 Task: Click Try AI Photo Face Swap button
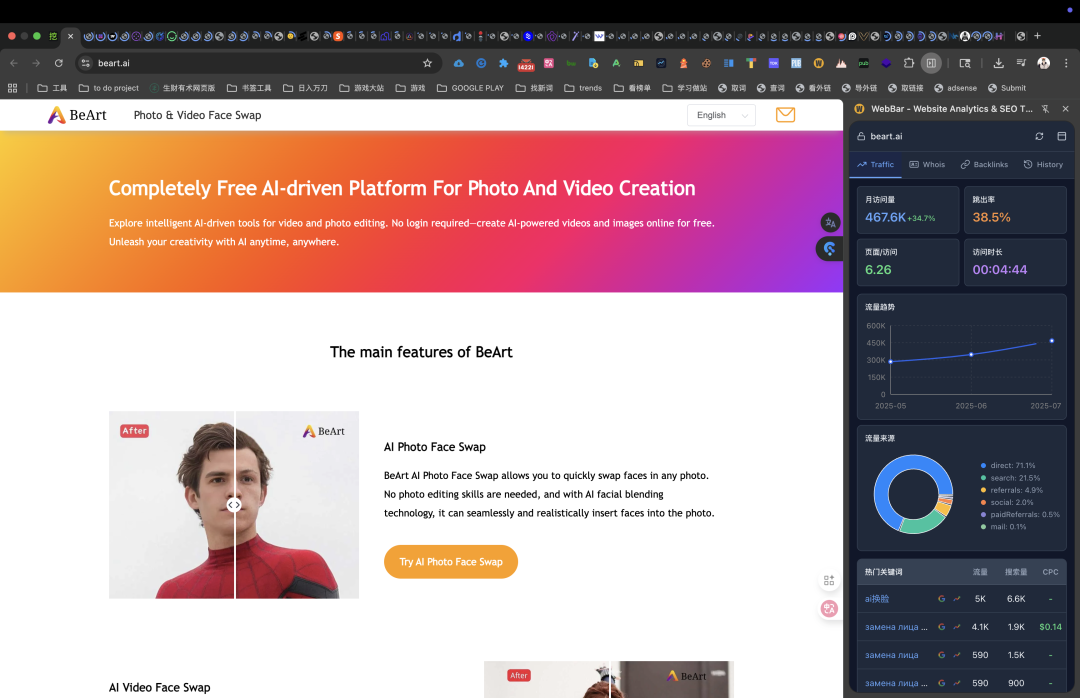tap(451, 562)
